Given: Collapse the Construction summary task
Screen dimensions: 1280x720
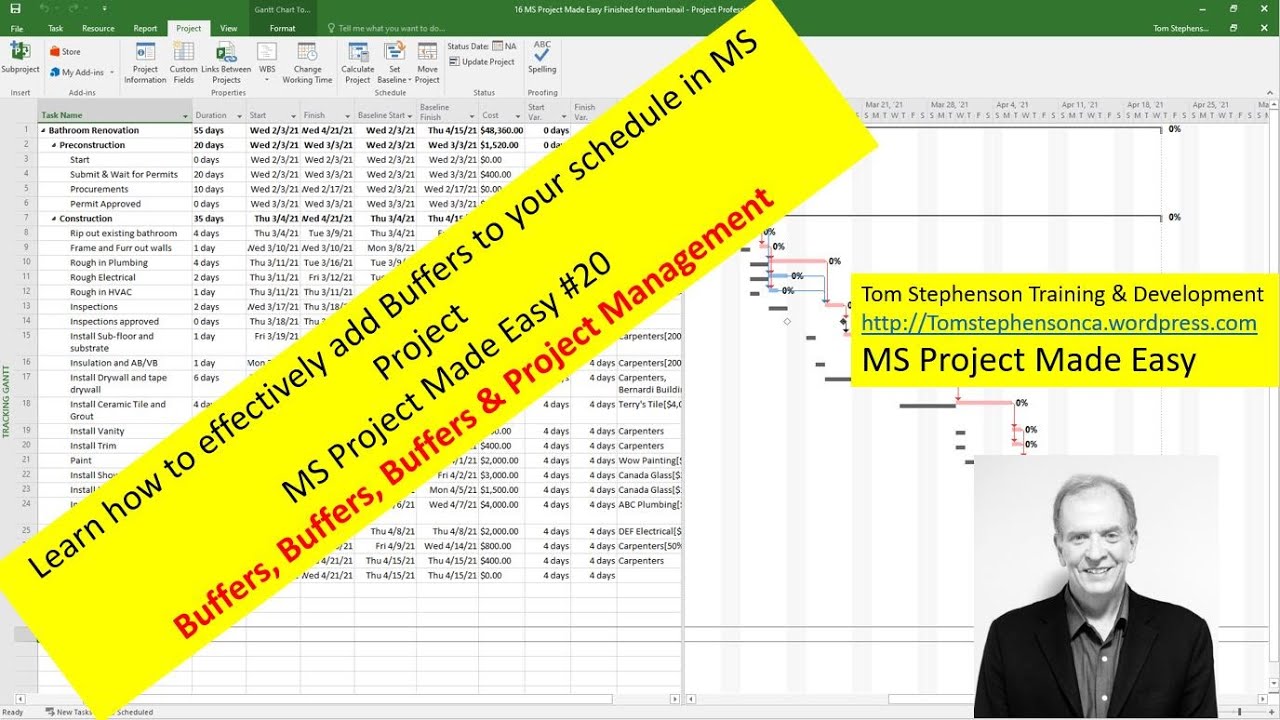Looking at the screenshot, I should pos(54,218).
